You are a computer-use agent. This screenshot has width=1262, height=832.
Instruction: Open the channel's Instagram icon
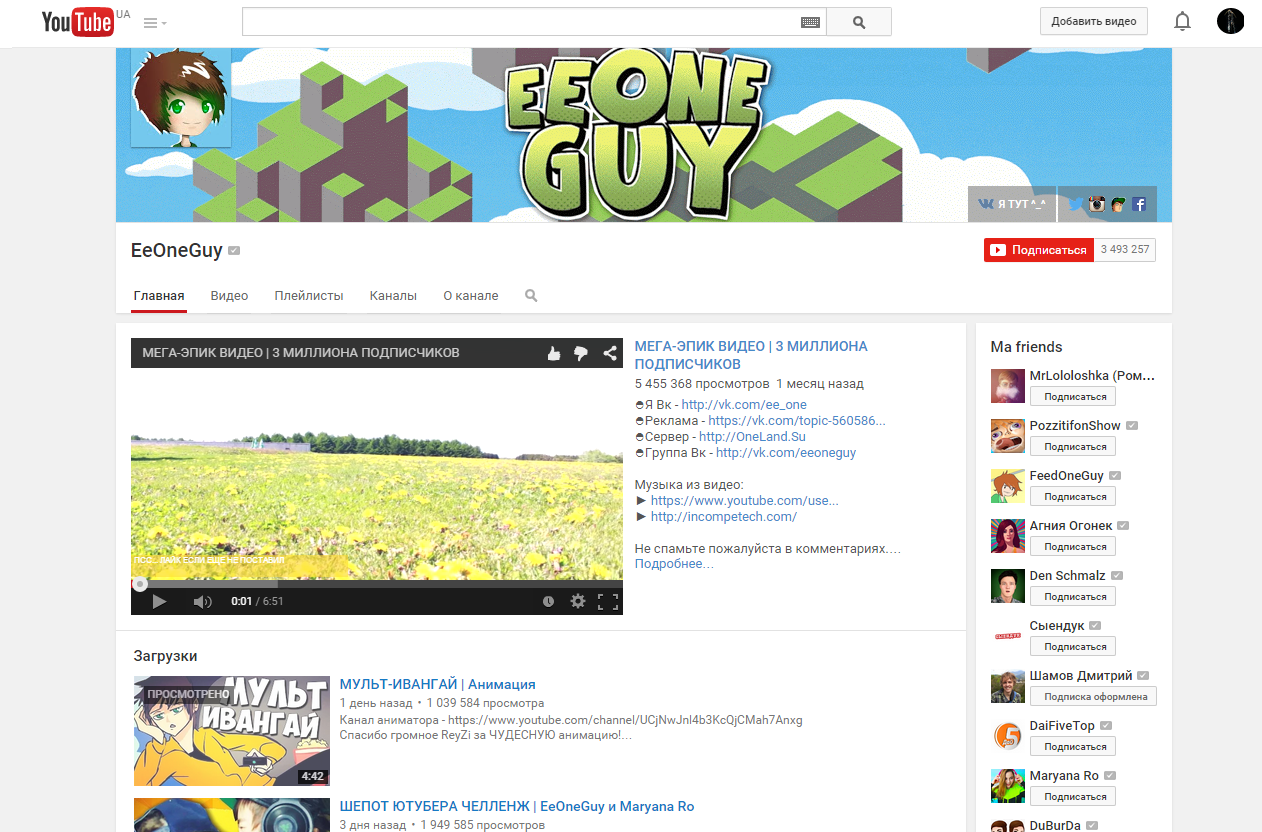(1096, 204)
